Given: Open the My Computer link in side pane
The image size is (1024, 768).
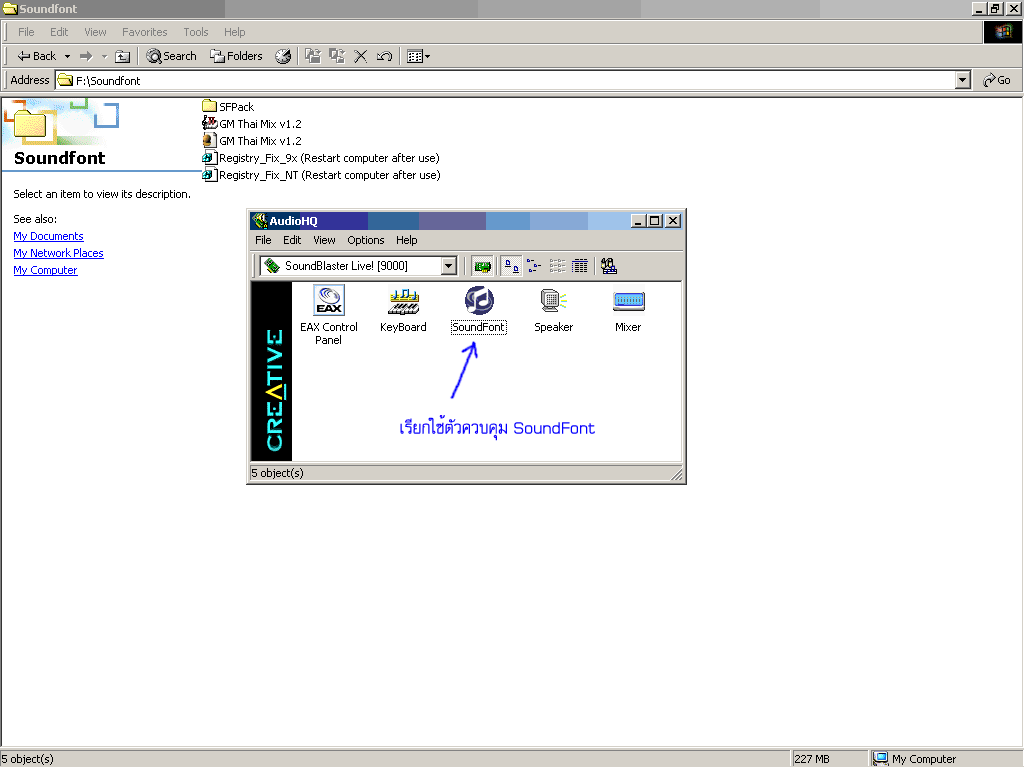Looking at the screenshot, I should (x=45, y=270).
